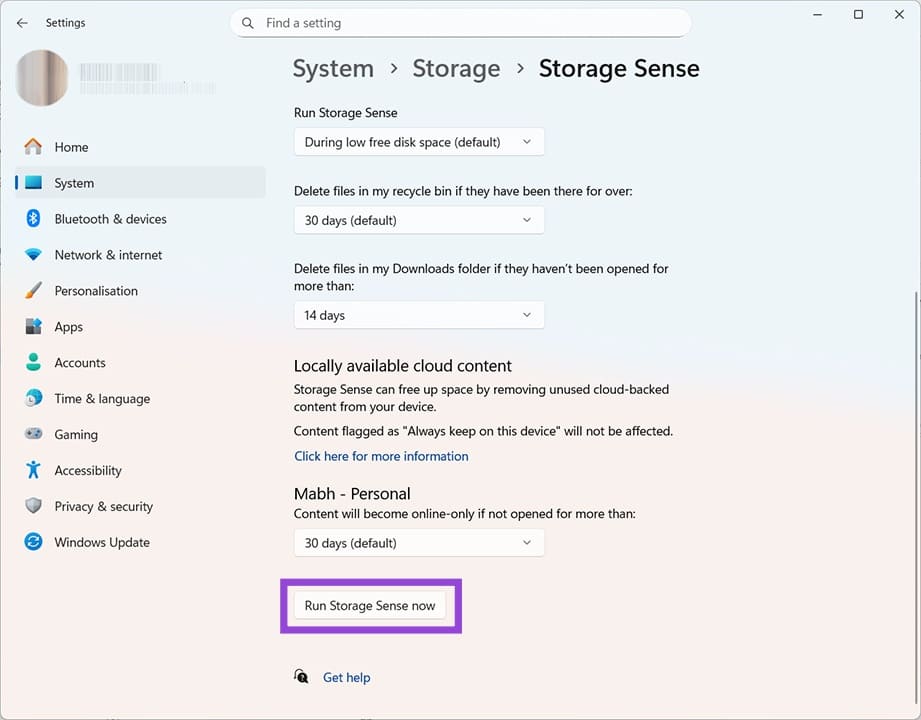Open Accessibility settings
Viewport: 921px width, 720px height.
87,470
